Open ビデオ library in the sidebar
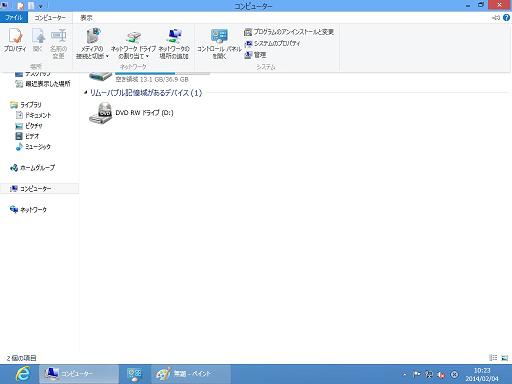Screen dimensions: 512x384 click(x=27, y=136)
